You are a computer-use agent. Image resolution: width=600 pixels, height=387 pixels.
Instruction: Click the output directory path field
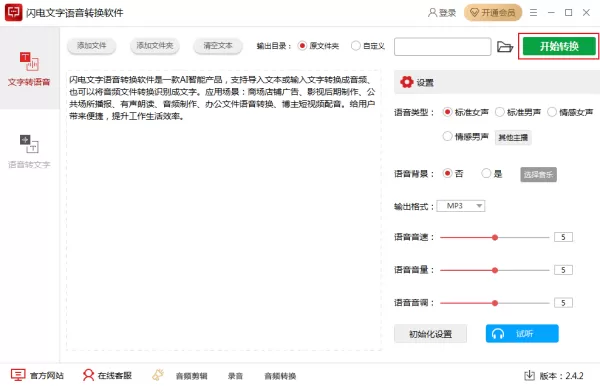[x=443, y=47]
